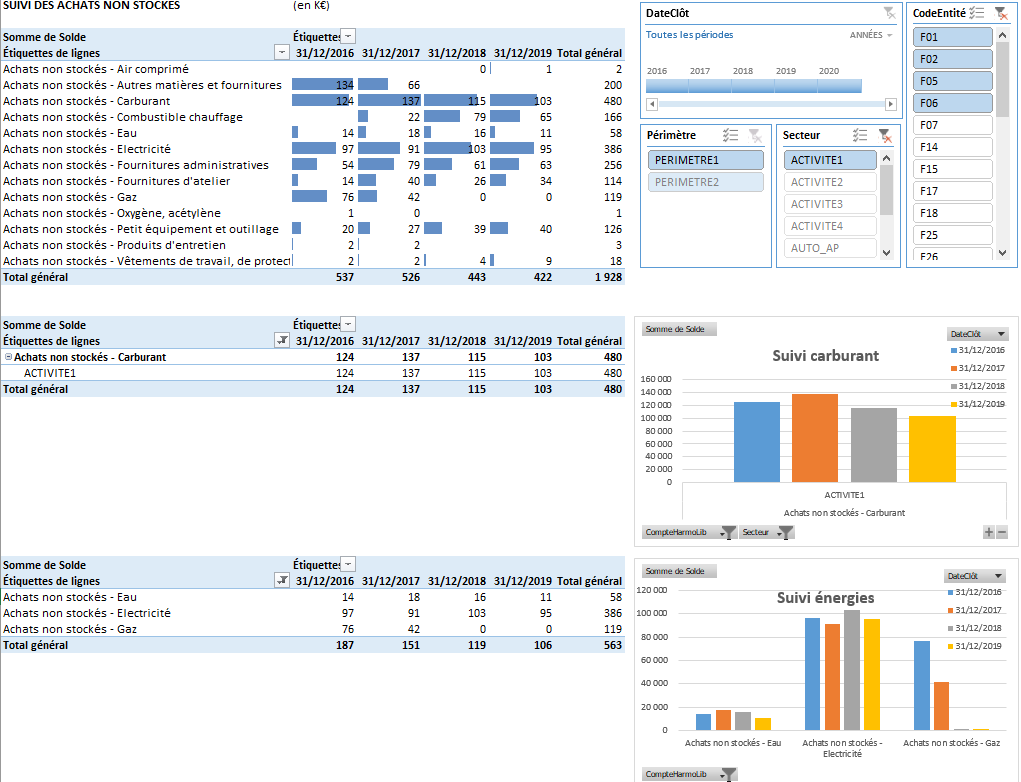Deselect F06 in the CodeEntité slicer
Image resolution: width=1021 pixels, height=782 pixels.
click(953, 103)
